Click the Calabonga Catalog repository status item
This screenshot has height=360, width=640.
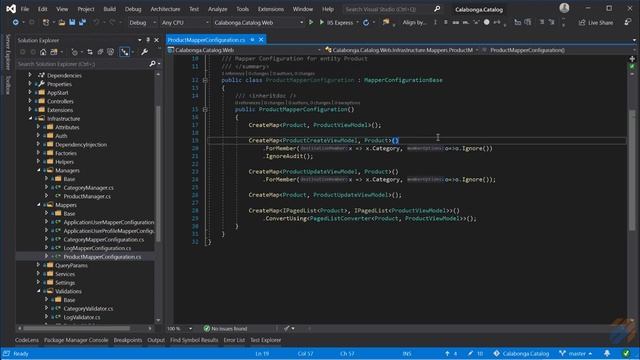(521, 353)
